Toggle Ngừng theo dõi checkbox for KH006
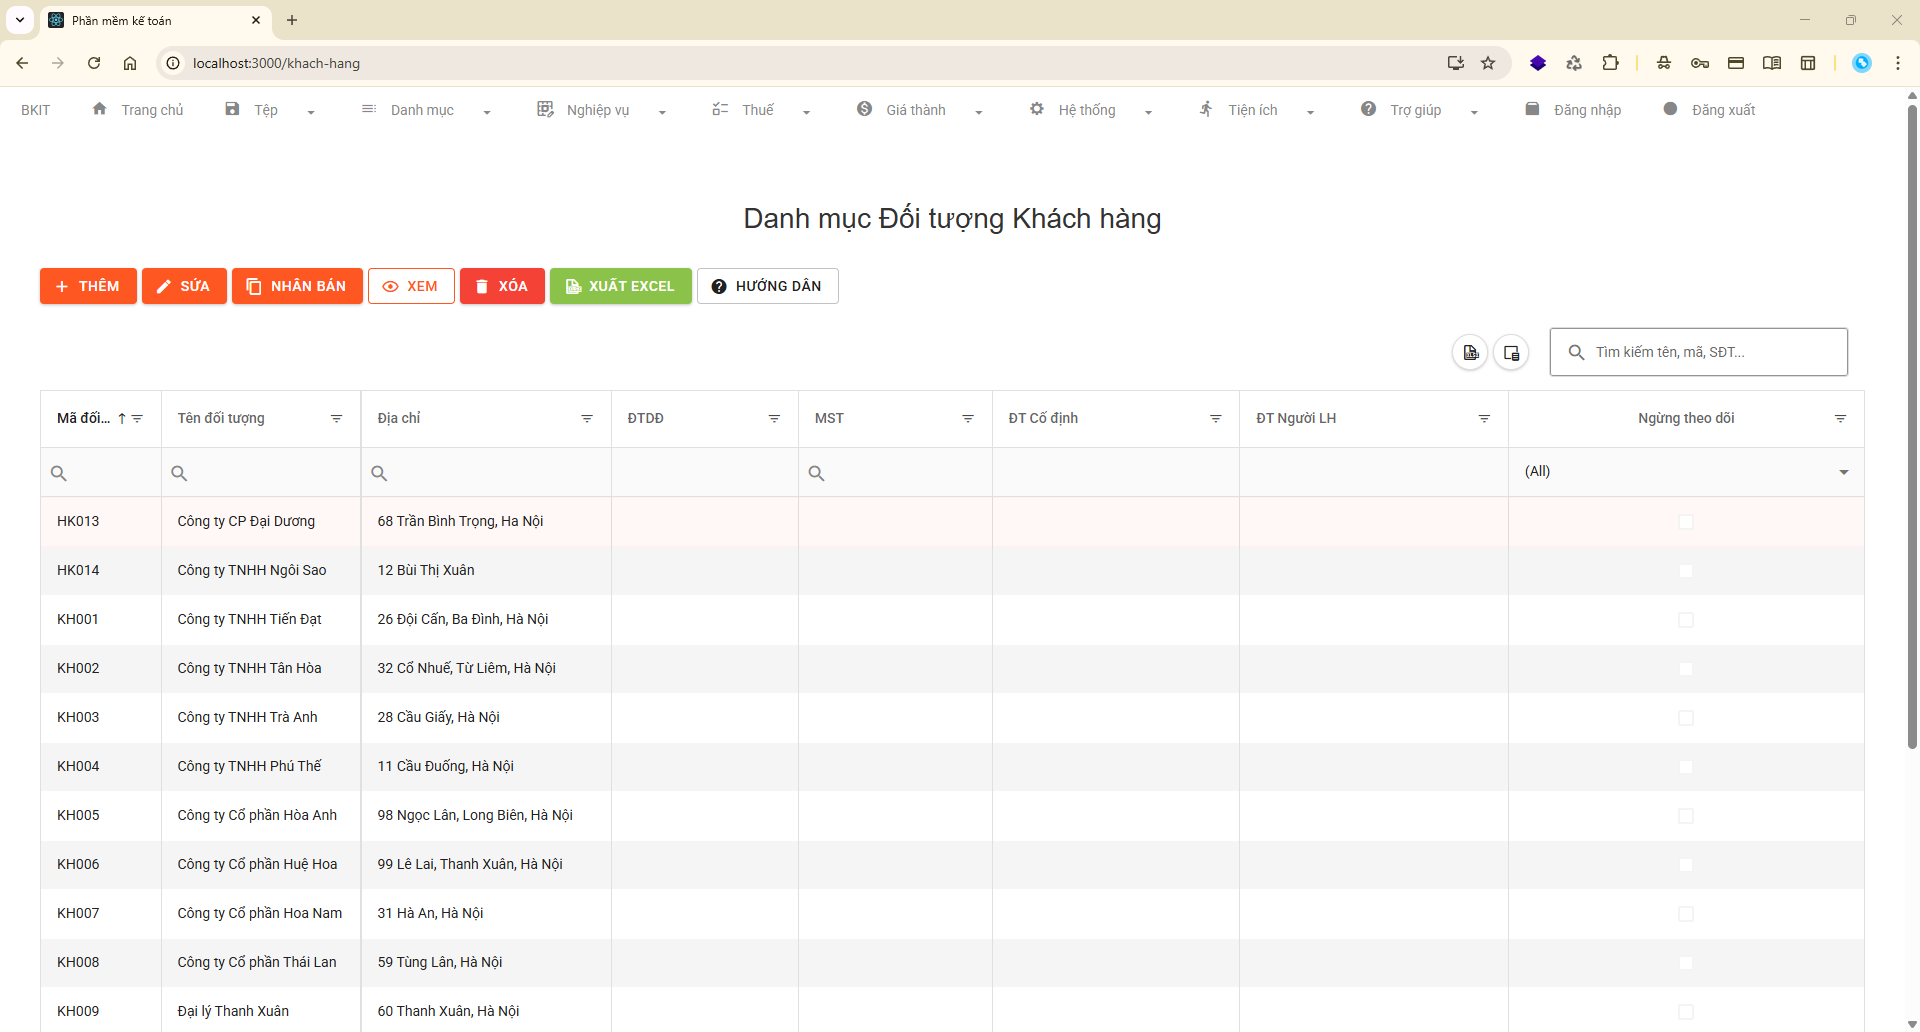This screenshot has height=1032, width=1920. click(1686, 865)
